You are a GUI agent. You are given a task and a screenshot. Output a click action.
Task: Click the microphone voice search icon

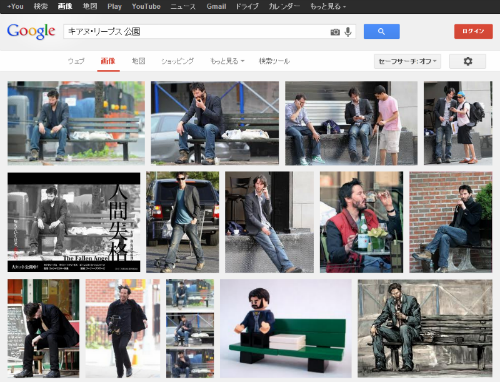tap(348, 32)
